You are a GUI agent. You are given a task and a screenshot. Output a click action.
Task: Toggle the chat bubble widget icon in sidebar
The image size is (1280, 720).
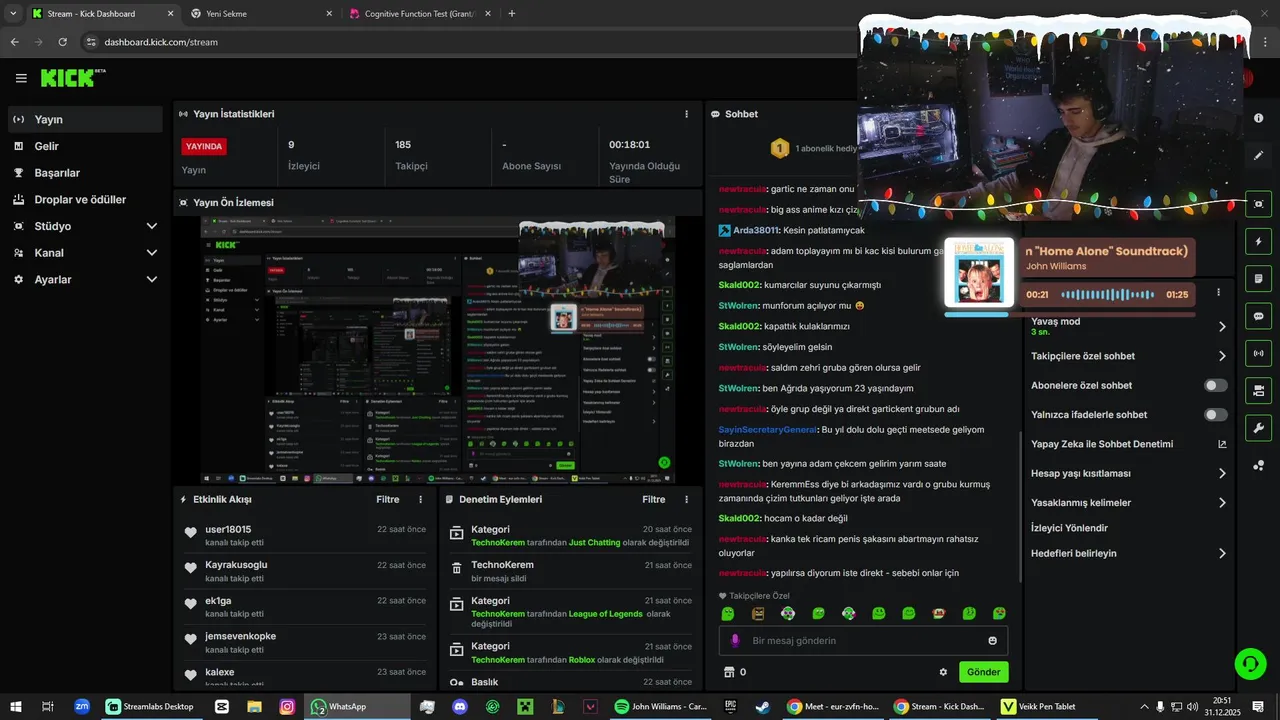tap(1258, 316)
